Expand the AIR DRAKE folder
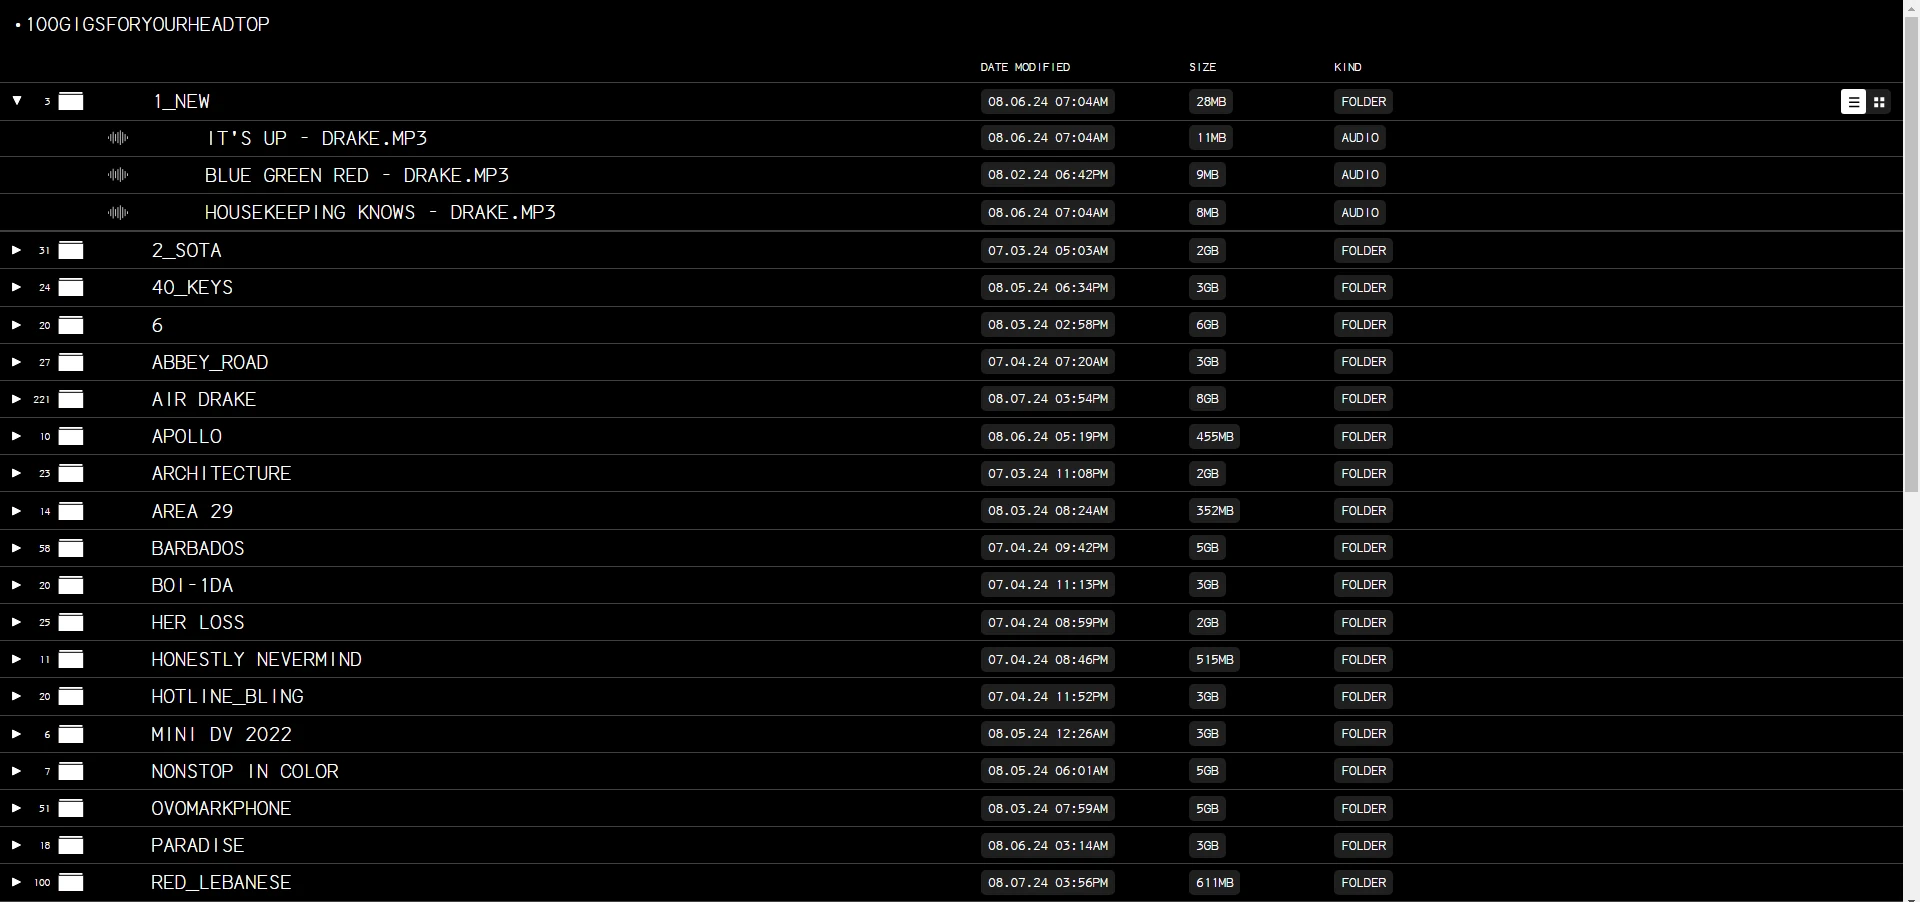 pyautogui.click(x=16, y=399)
